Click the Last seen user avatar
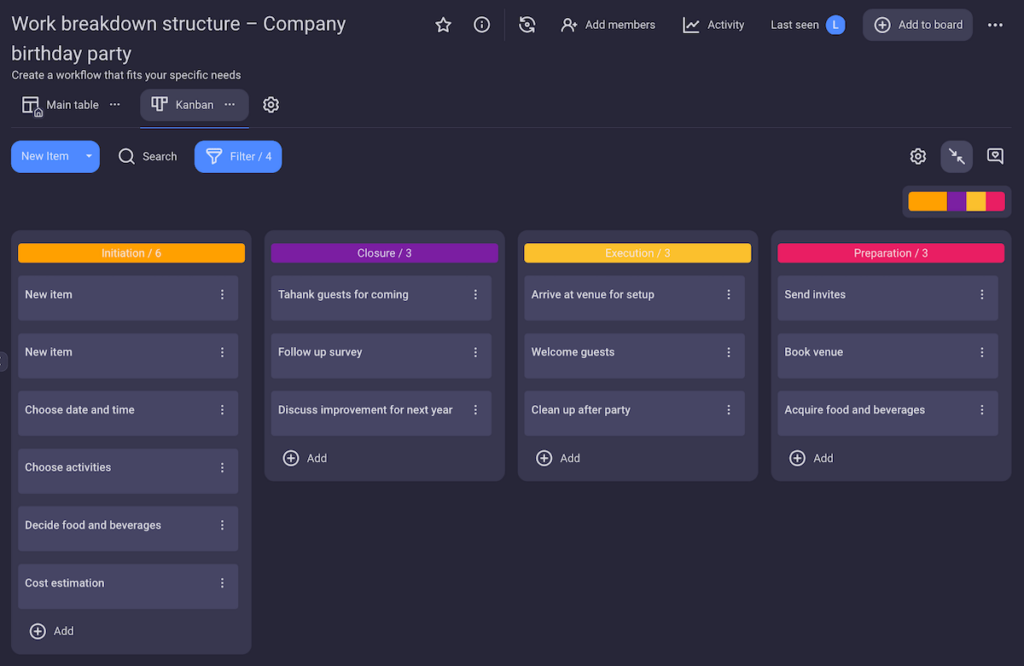Image resolution: width=1024 pixels, height=666 pixels. [x=835, y=25]
